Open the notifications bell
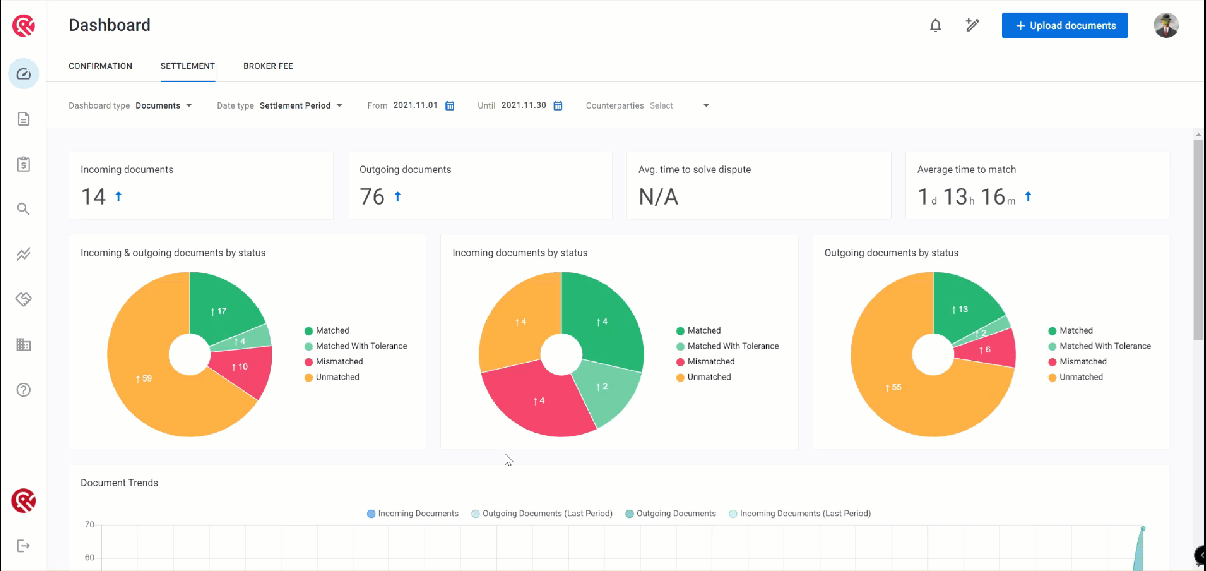The height and width of the screenshot is (571, 1206). click(x=935, y=26)
